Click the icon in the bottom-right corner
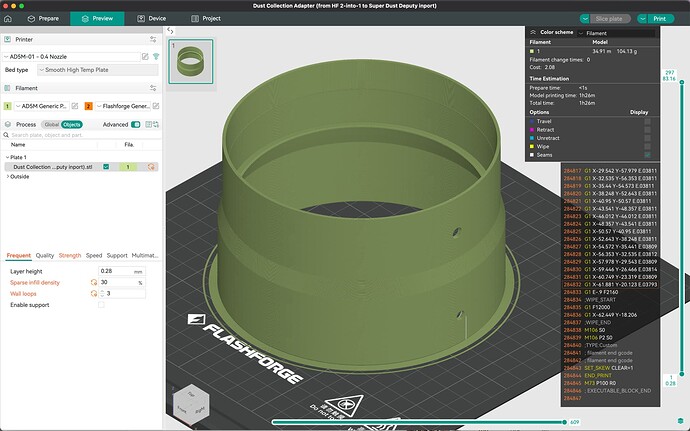This screenshot has height=431, width=690. pyautogui.click(x=681, y=421)
